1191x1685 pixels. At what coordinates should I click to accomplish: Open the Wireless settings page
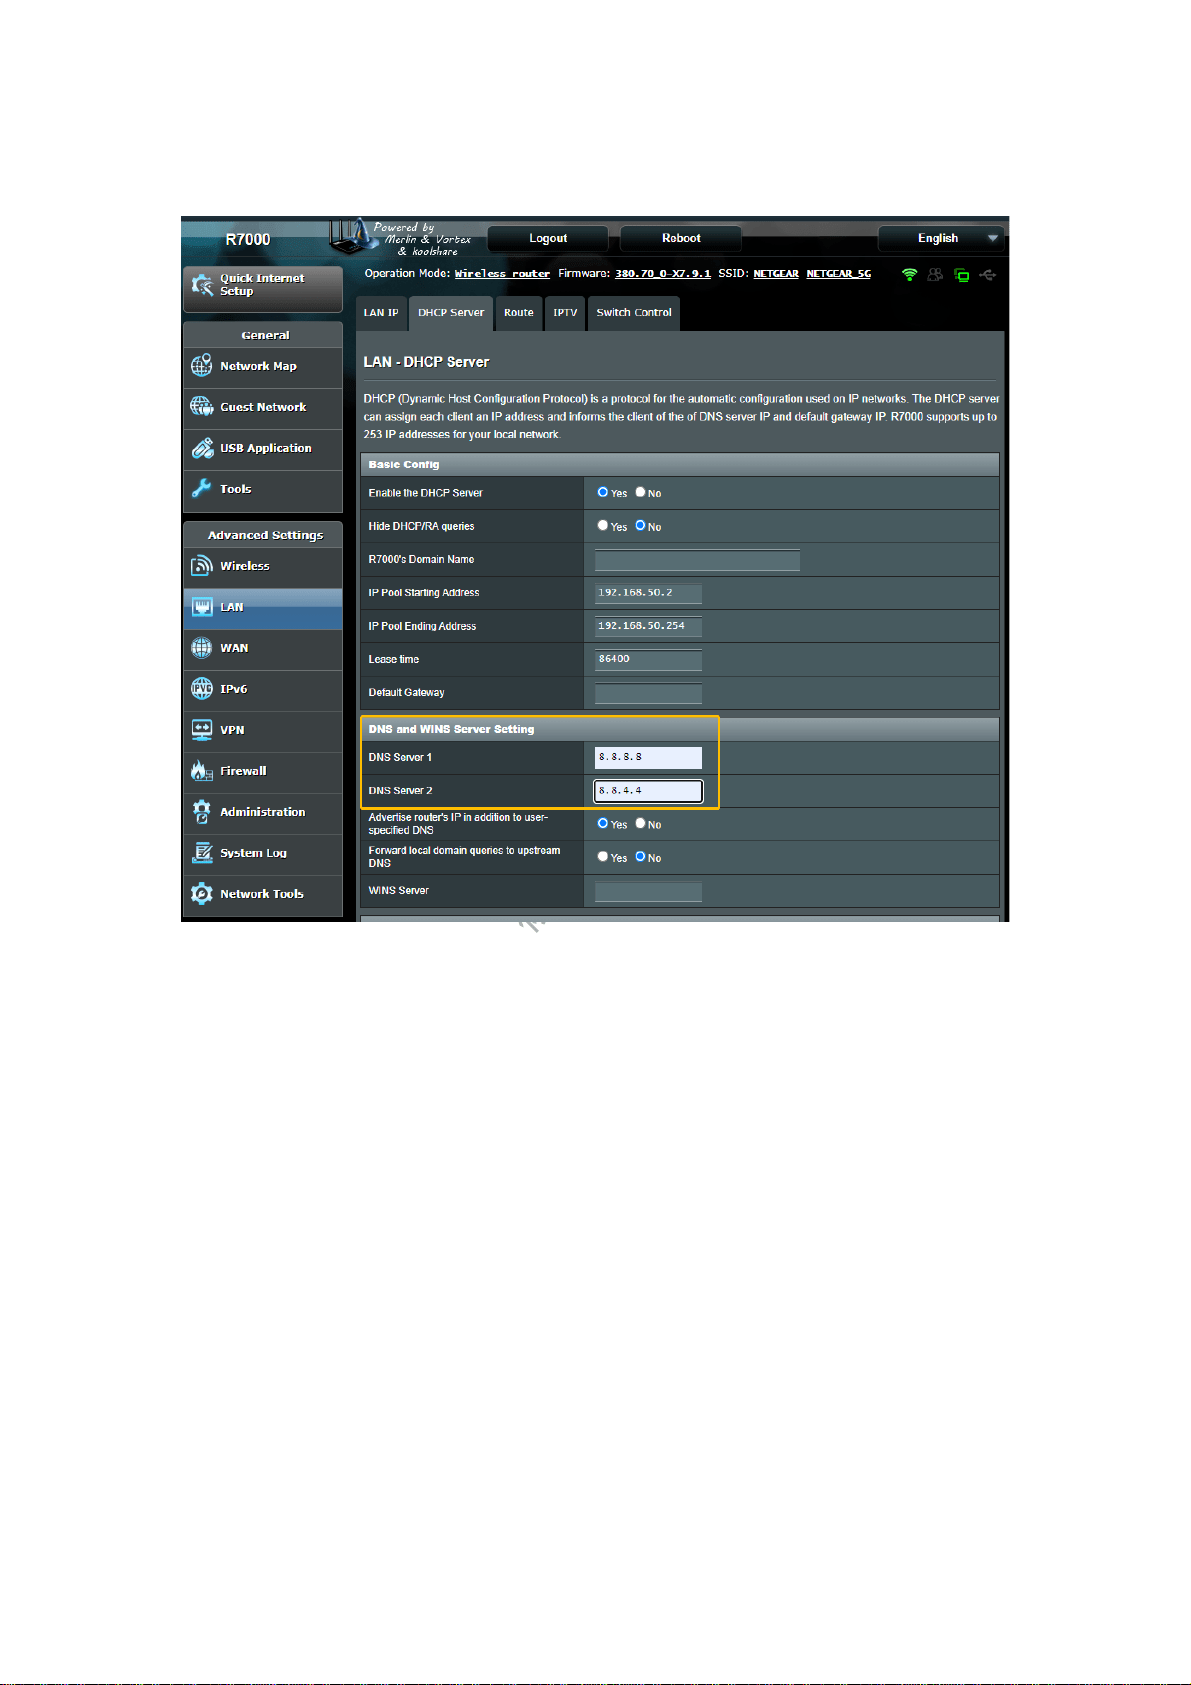click(x=262, y=566)
